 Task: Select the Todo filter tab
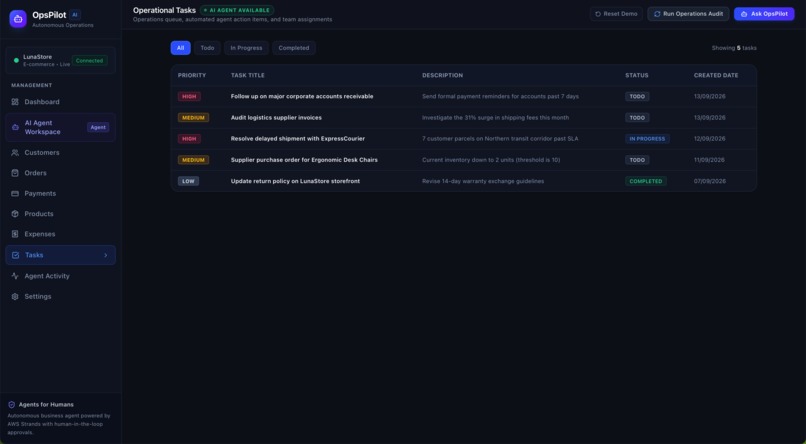[207, 48]
